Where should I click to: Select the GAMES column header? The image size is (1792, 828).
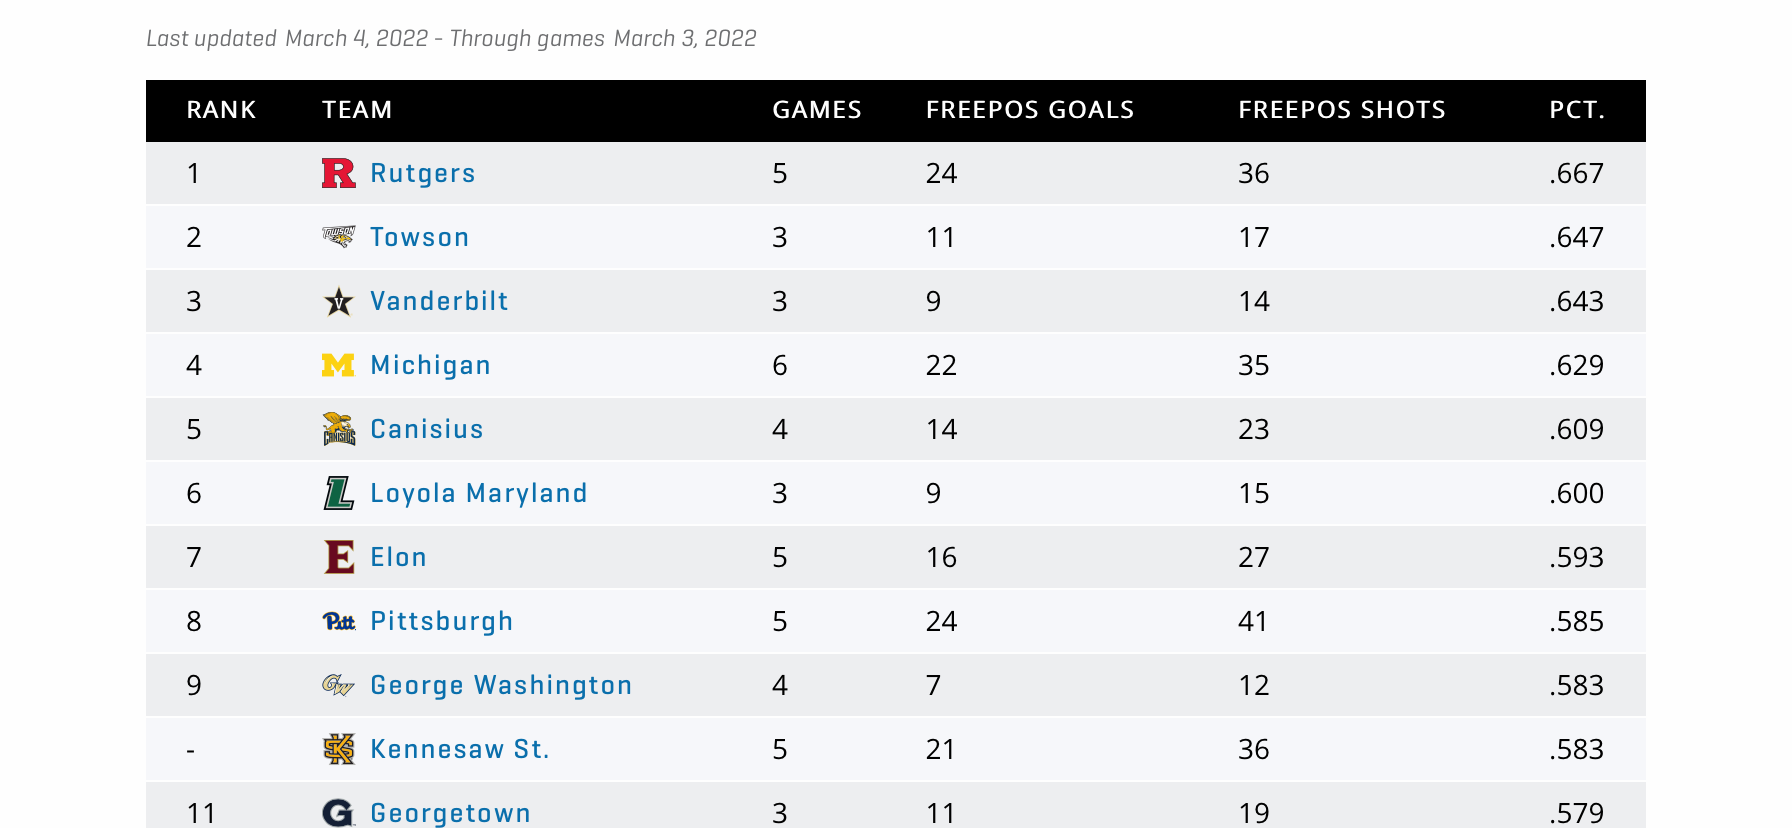tap(816, 110)
